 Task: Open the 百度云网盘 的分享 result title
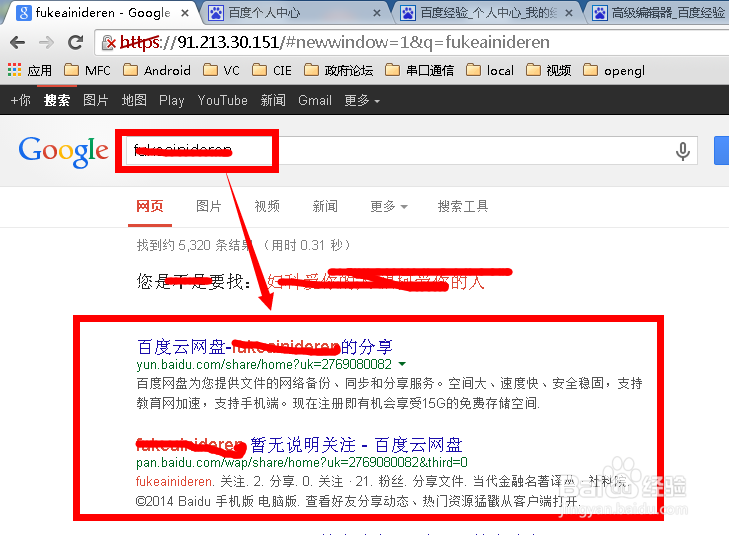pyautogui.click(x=265, y=347)
